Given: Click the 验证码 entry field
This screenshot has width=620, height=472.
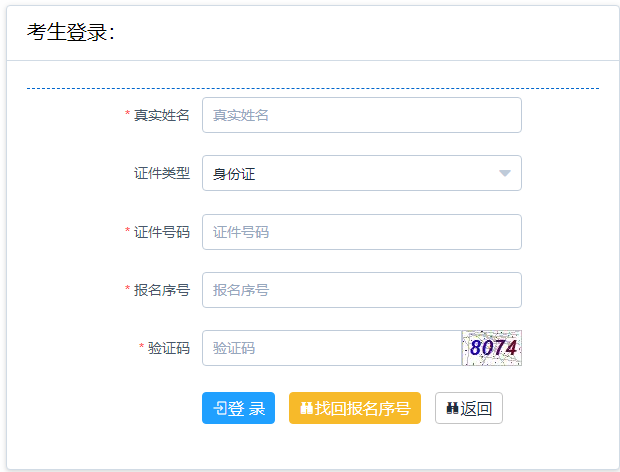Looking at the screenshot, I should (331, 348).
